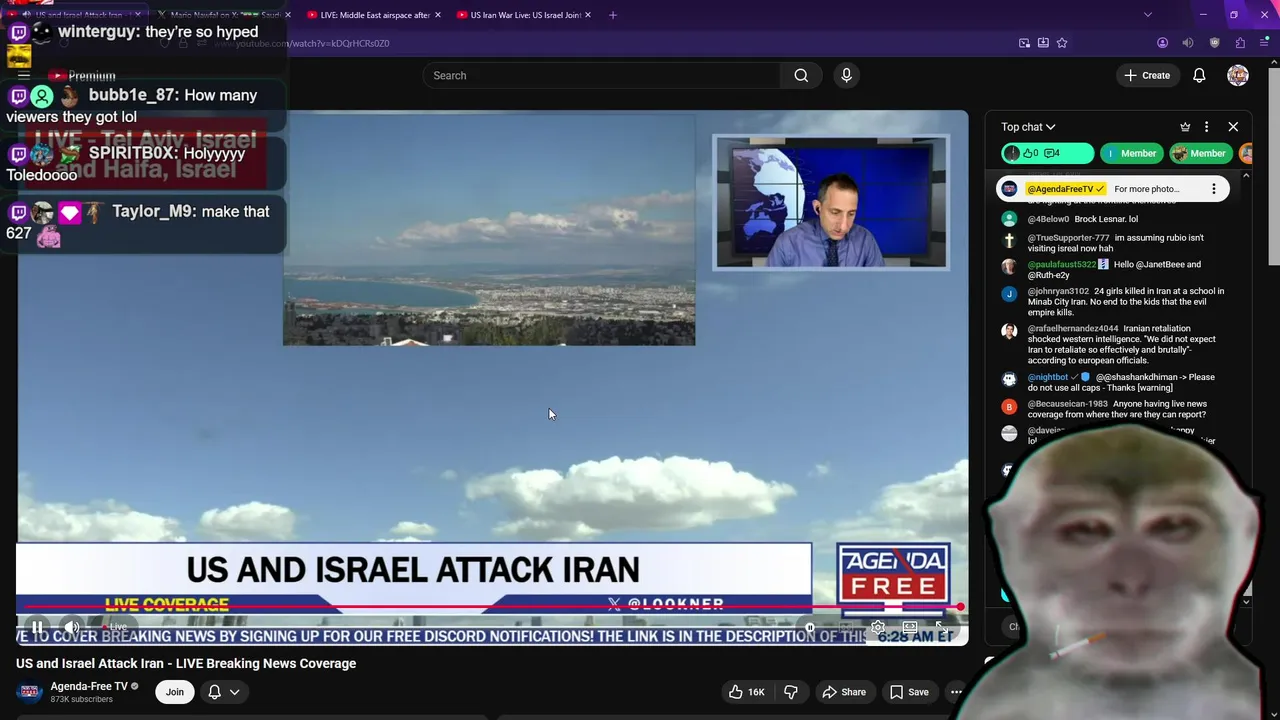Switch player to theater mode
Image resolution: width=1280 pixels, height=720 pixels.
pyautogui.click(x=910, y=628)
